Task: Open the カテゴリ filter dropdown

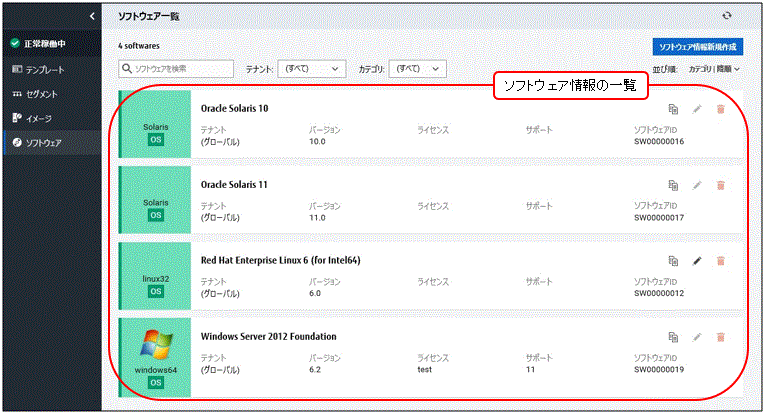Action: click(417, 69)
